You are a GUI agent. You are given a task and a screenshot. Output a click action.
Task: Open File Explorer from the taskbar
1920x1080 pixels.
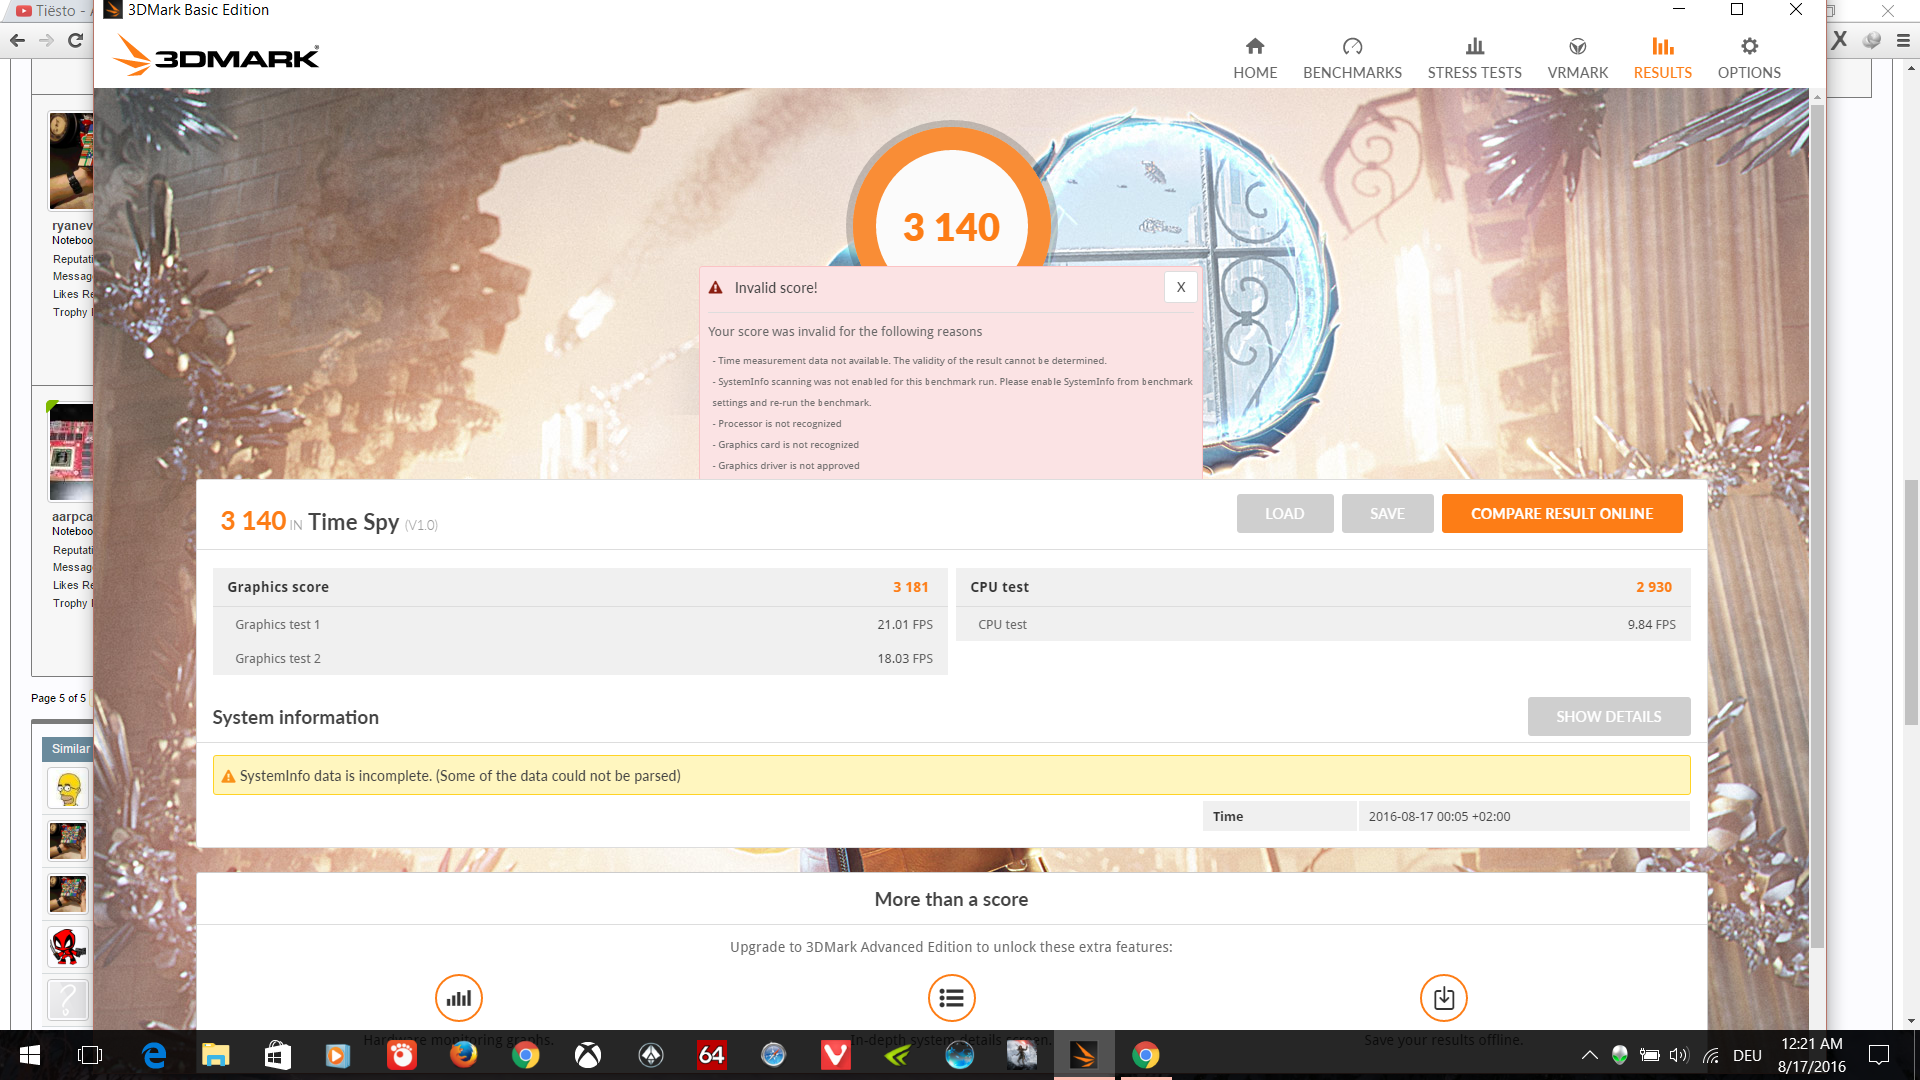(x=216, y=1055)
